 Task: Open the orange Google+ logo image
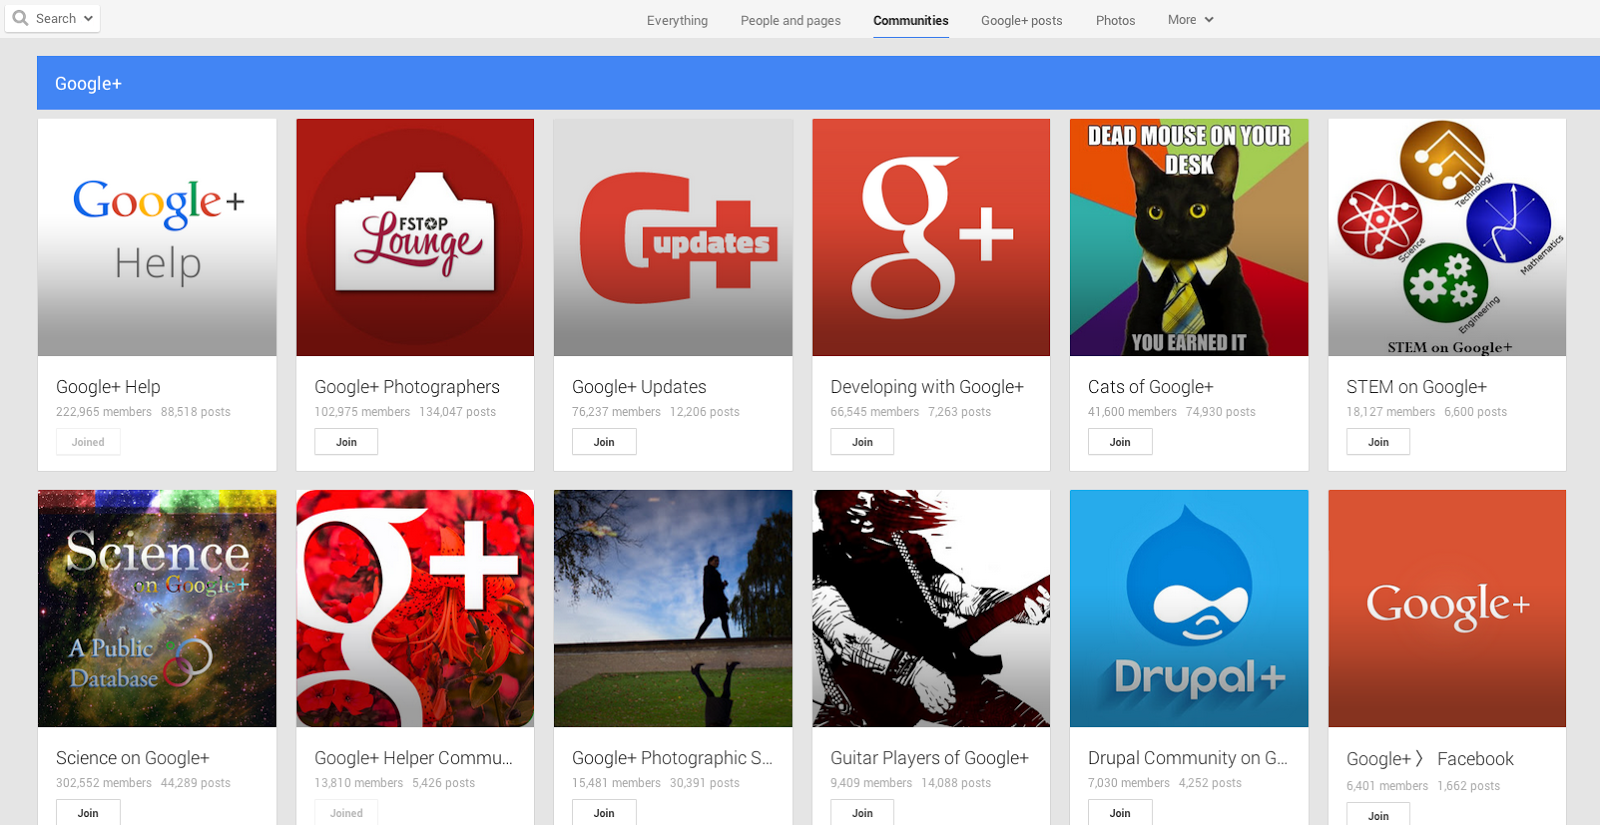tap(1447, 608)
